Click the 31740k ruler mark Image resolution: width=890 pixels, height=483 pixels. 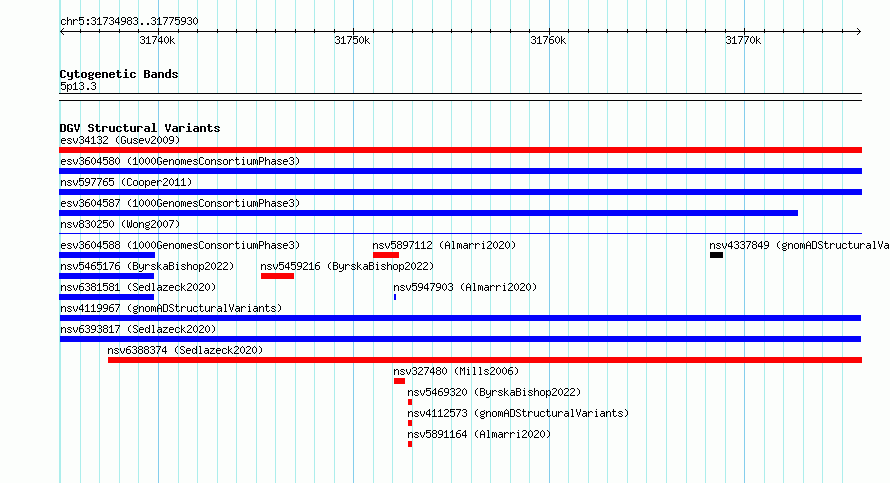point(157,40)
